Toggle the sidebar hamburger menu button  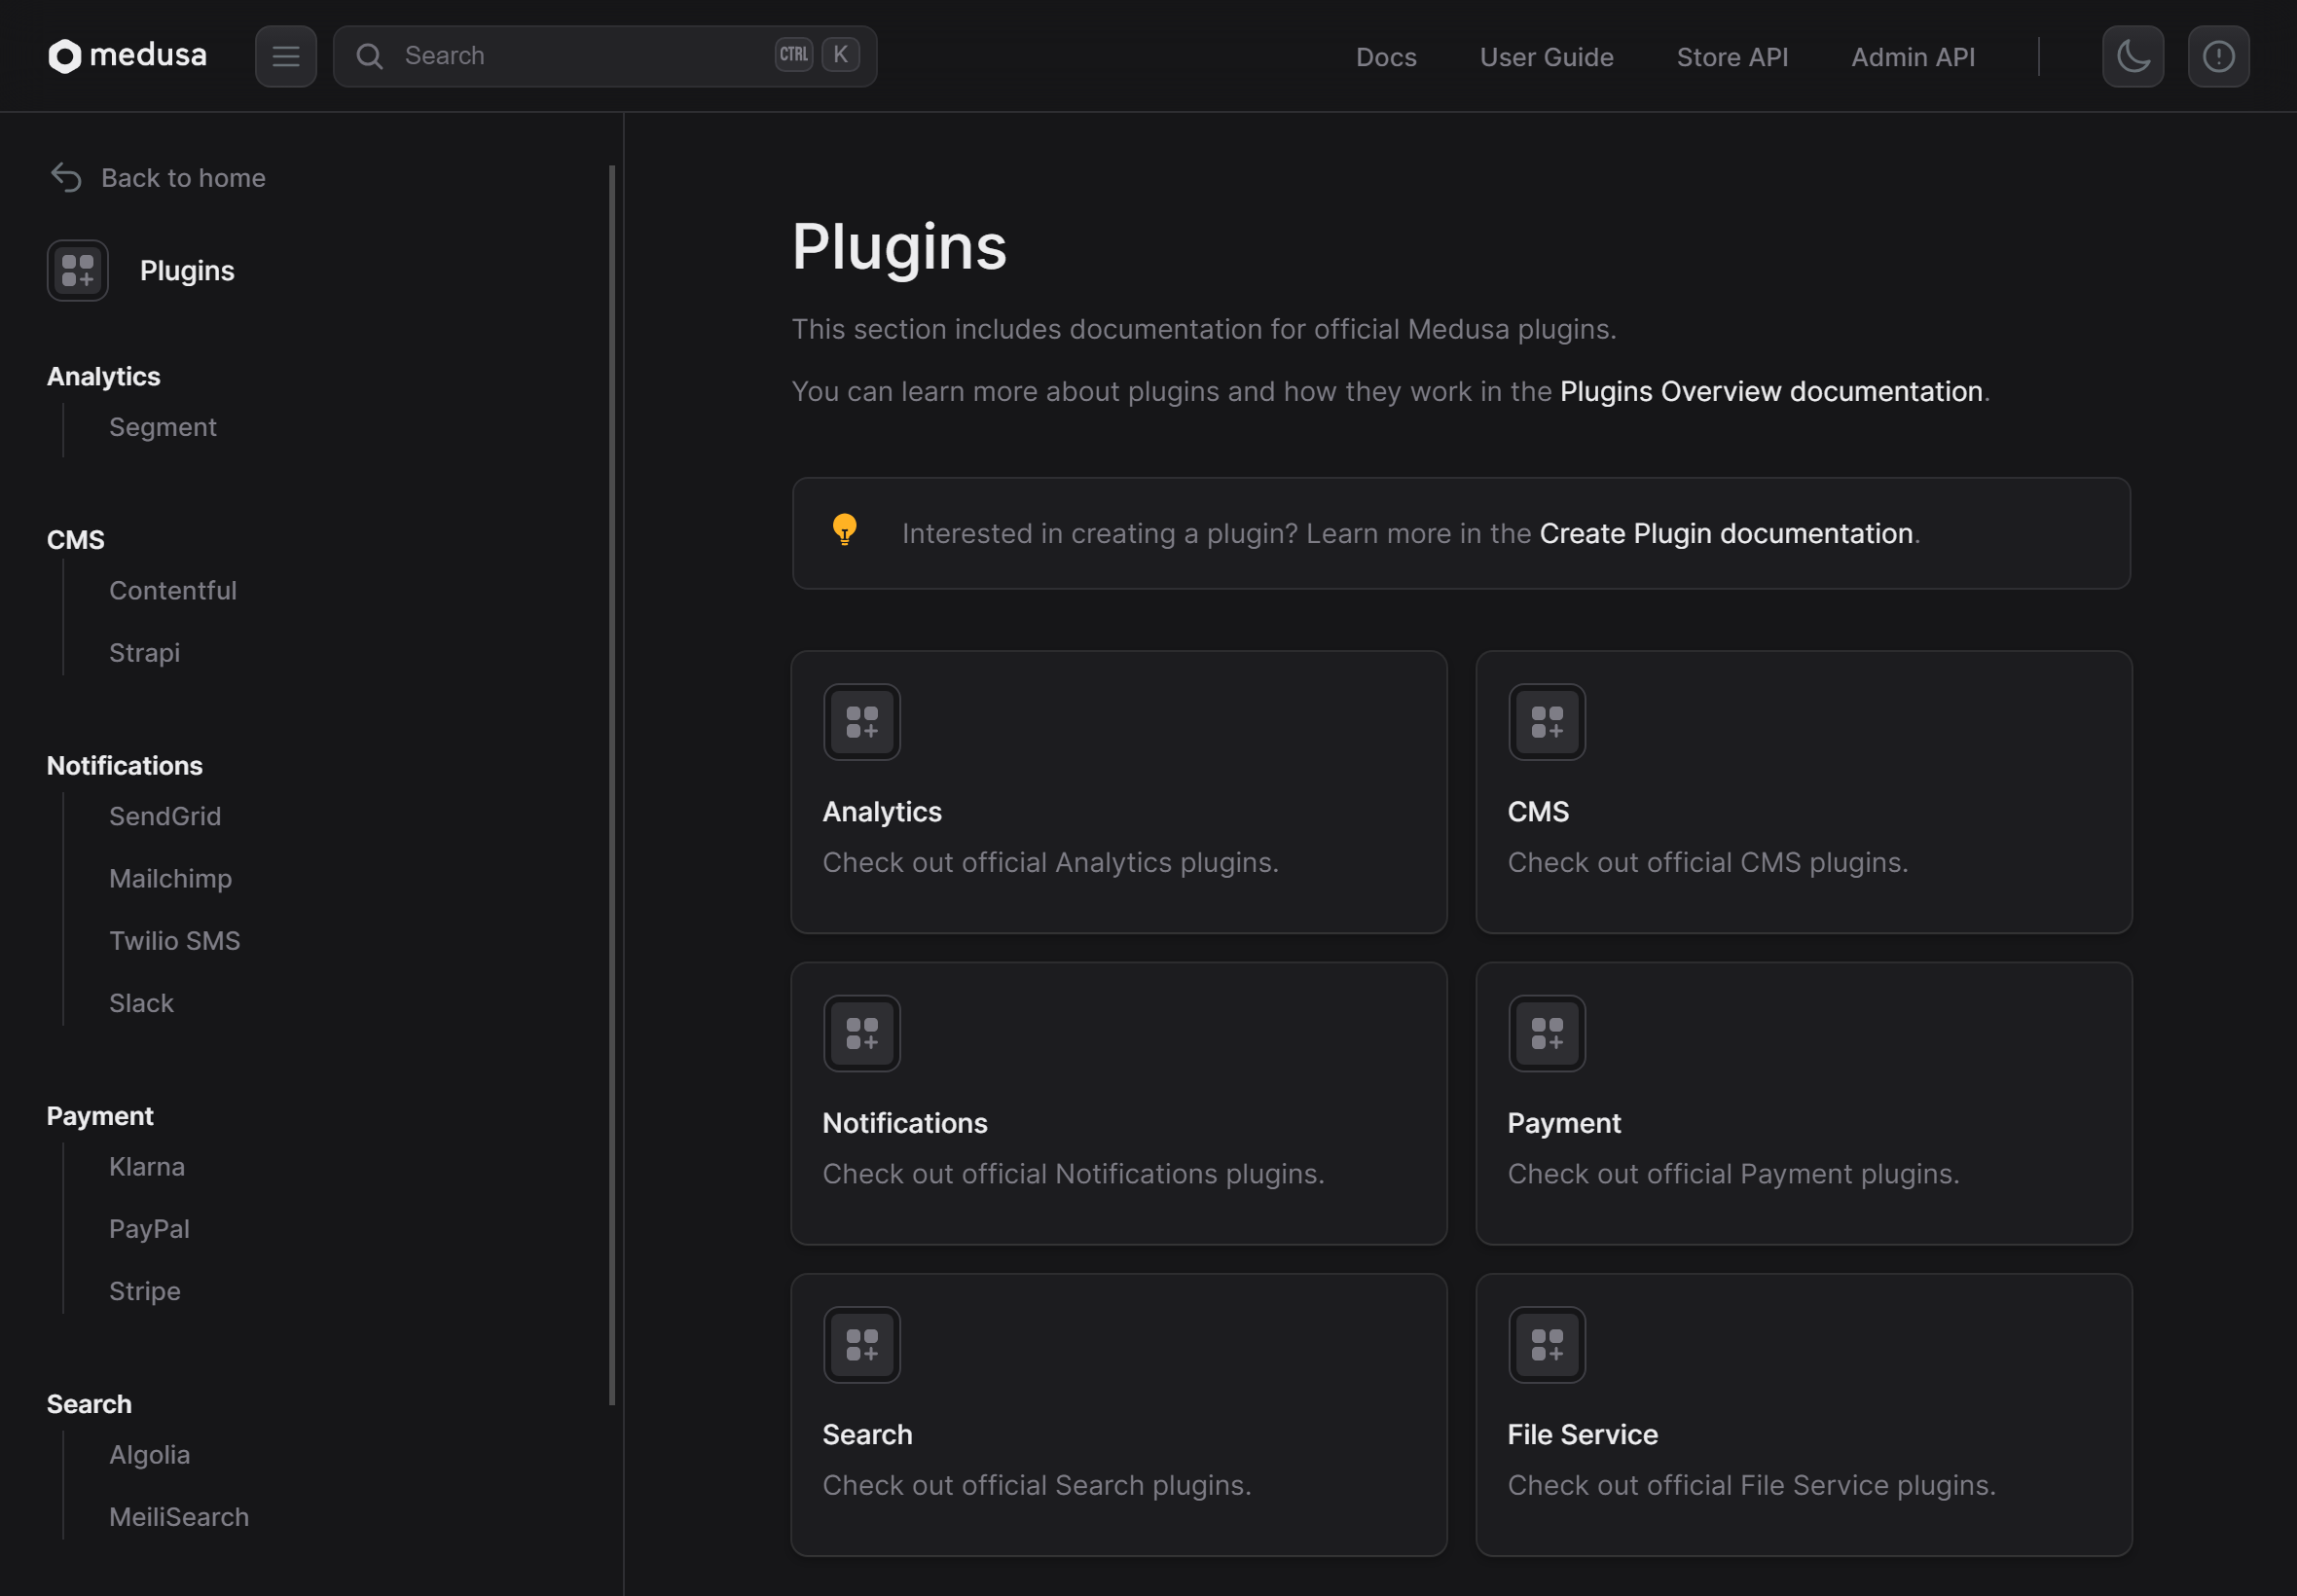(286, 56)
